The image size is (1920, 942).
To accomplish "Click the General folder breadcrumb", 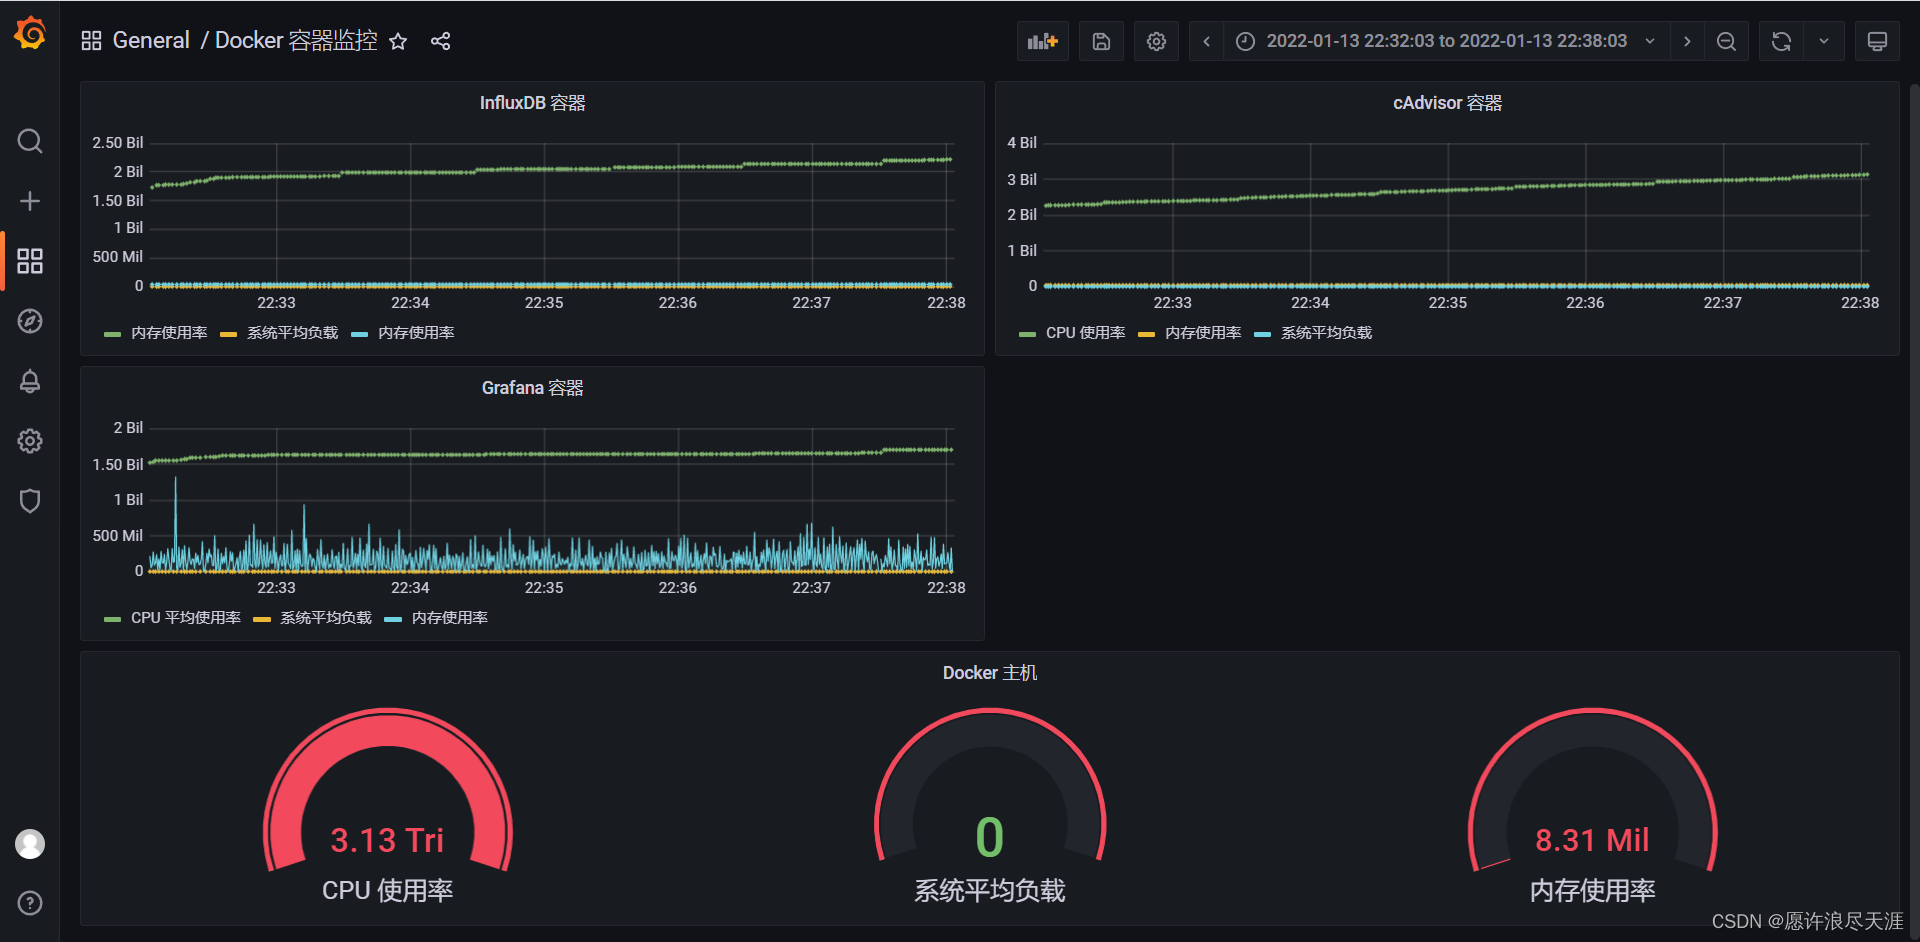I will point(151,41).
